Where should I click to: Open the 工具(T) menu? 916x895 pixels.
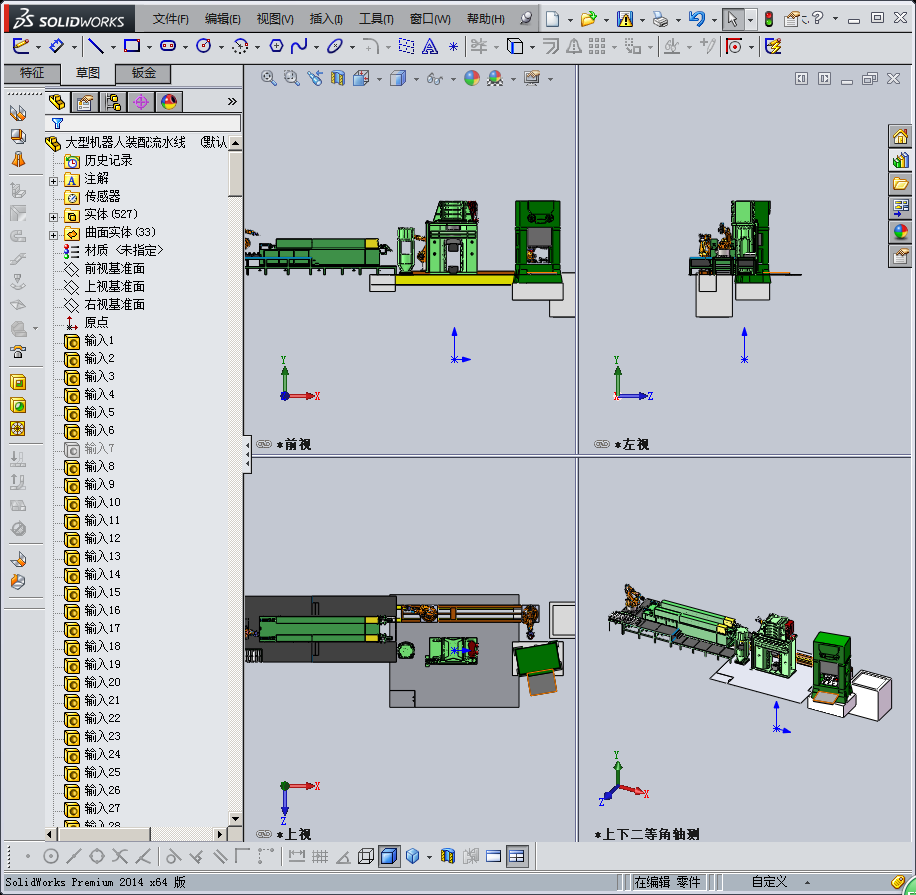[376, 19]
